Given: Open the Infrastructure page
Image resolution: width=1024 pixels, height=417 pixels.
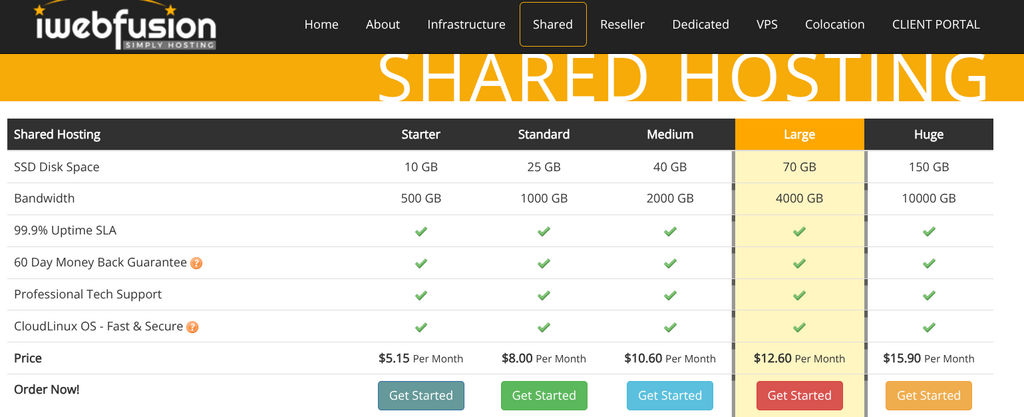Looking at the screenshot, I should click(466, 24).
